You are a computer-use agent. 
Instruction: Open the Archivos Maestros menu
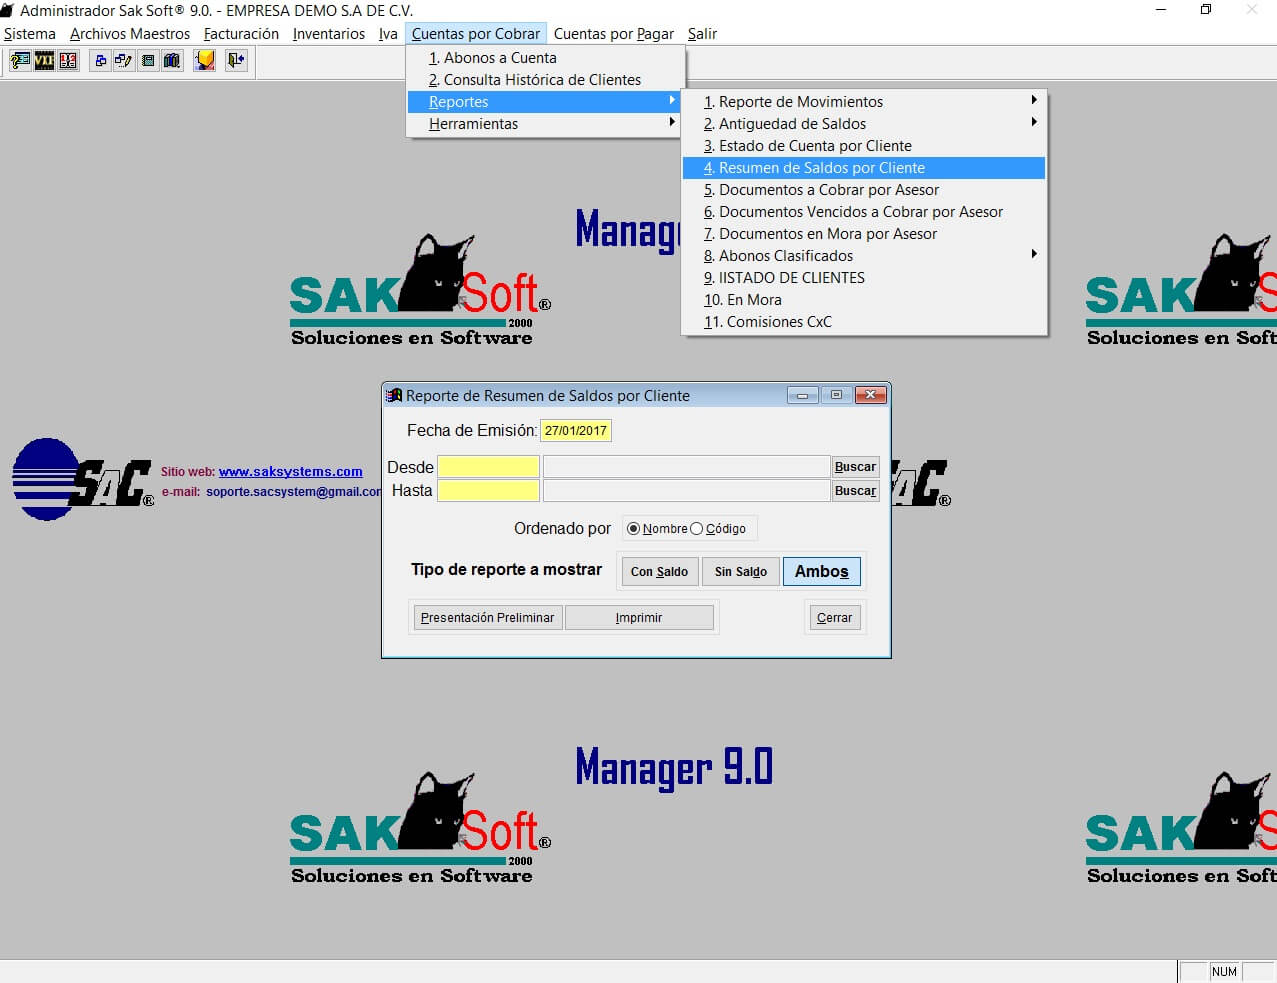(x=130, y=34)
